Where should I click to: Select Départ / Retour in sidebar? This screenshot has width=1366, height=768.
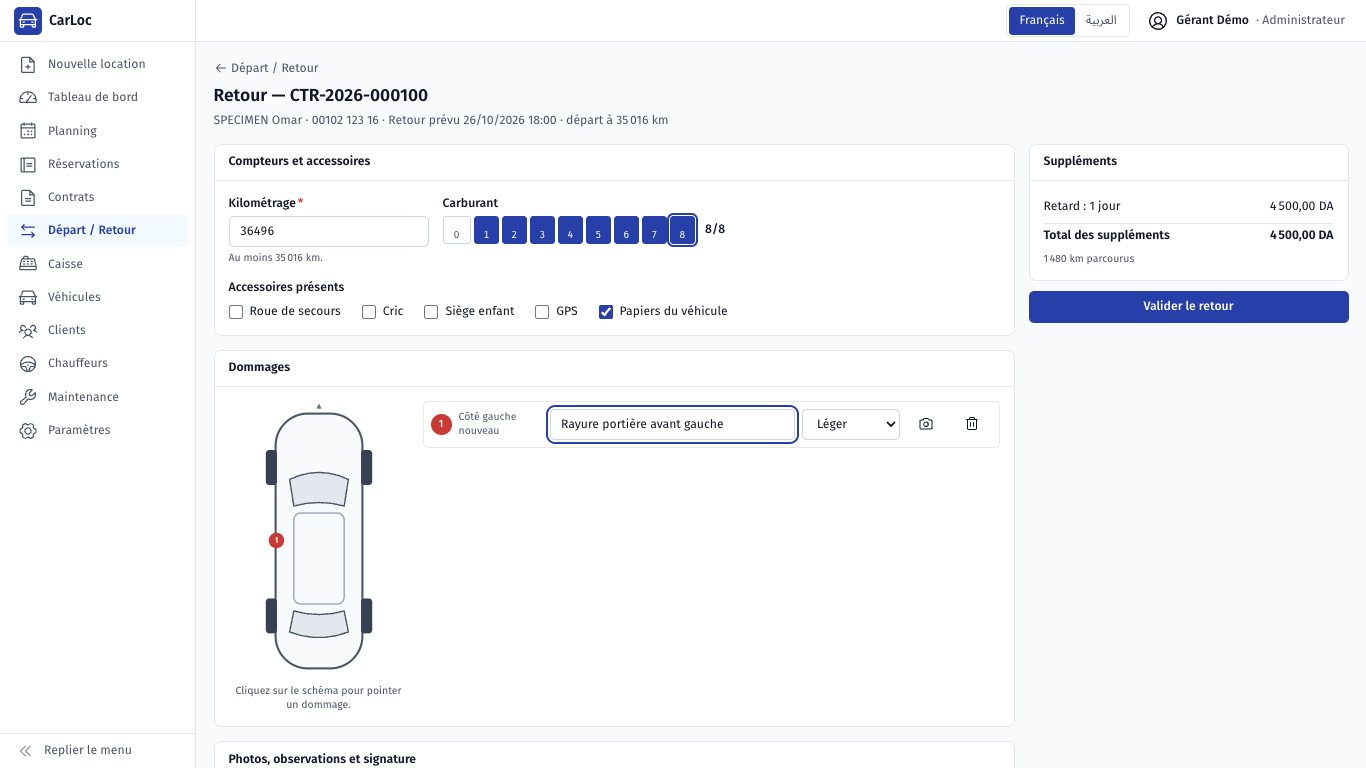(97, 230)
